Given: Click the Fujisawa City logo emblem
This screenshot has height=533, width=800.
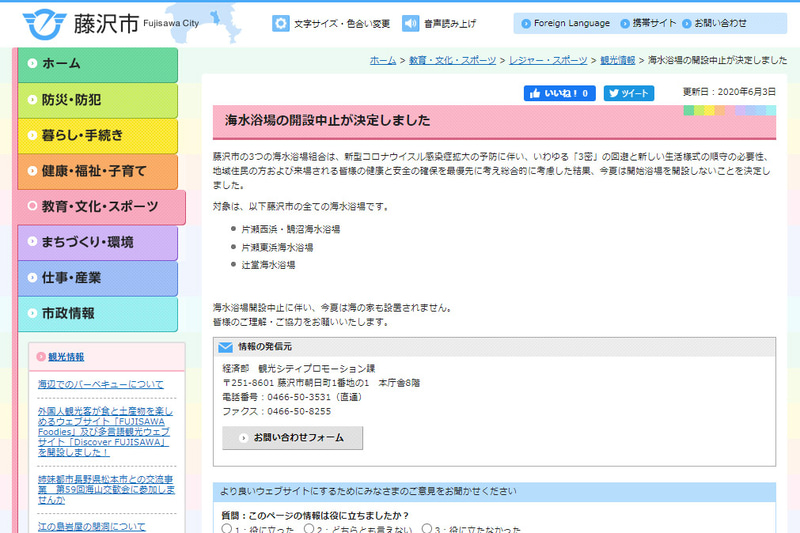Looking at the screenshot, I should (x=44, y=24).
